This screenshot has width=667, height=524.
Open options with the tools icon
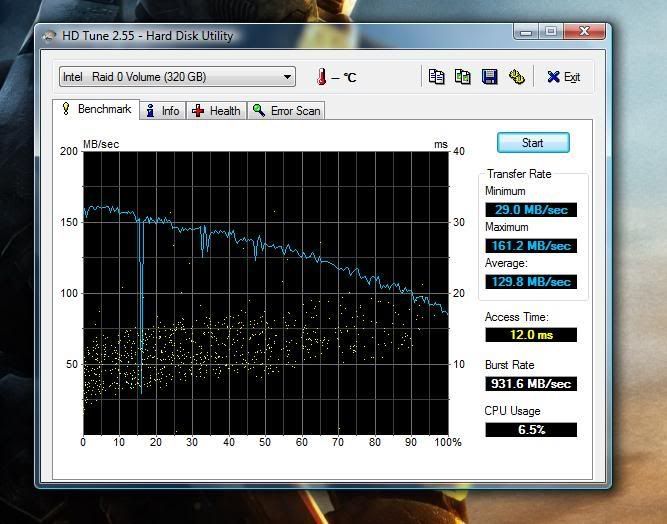tap(516, 77)
